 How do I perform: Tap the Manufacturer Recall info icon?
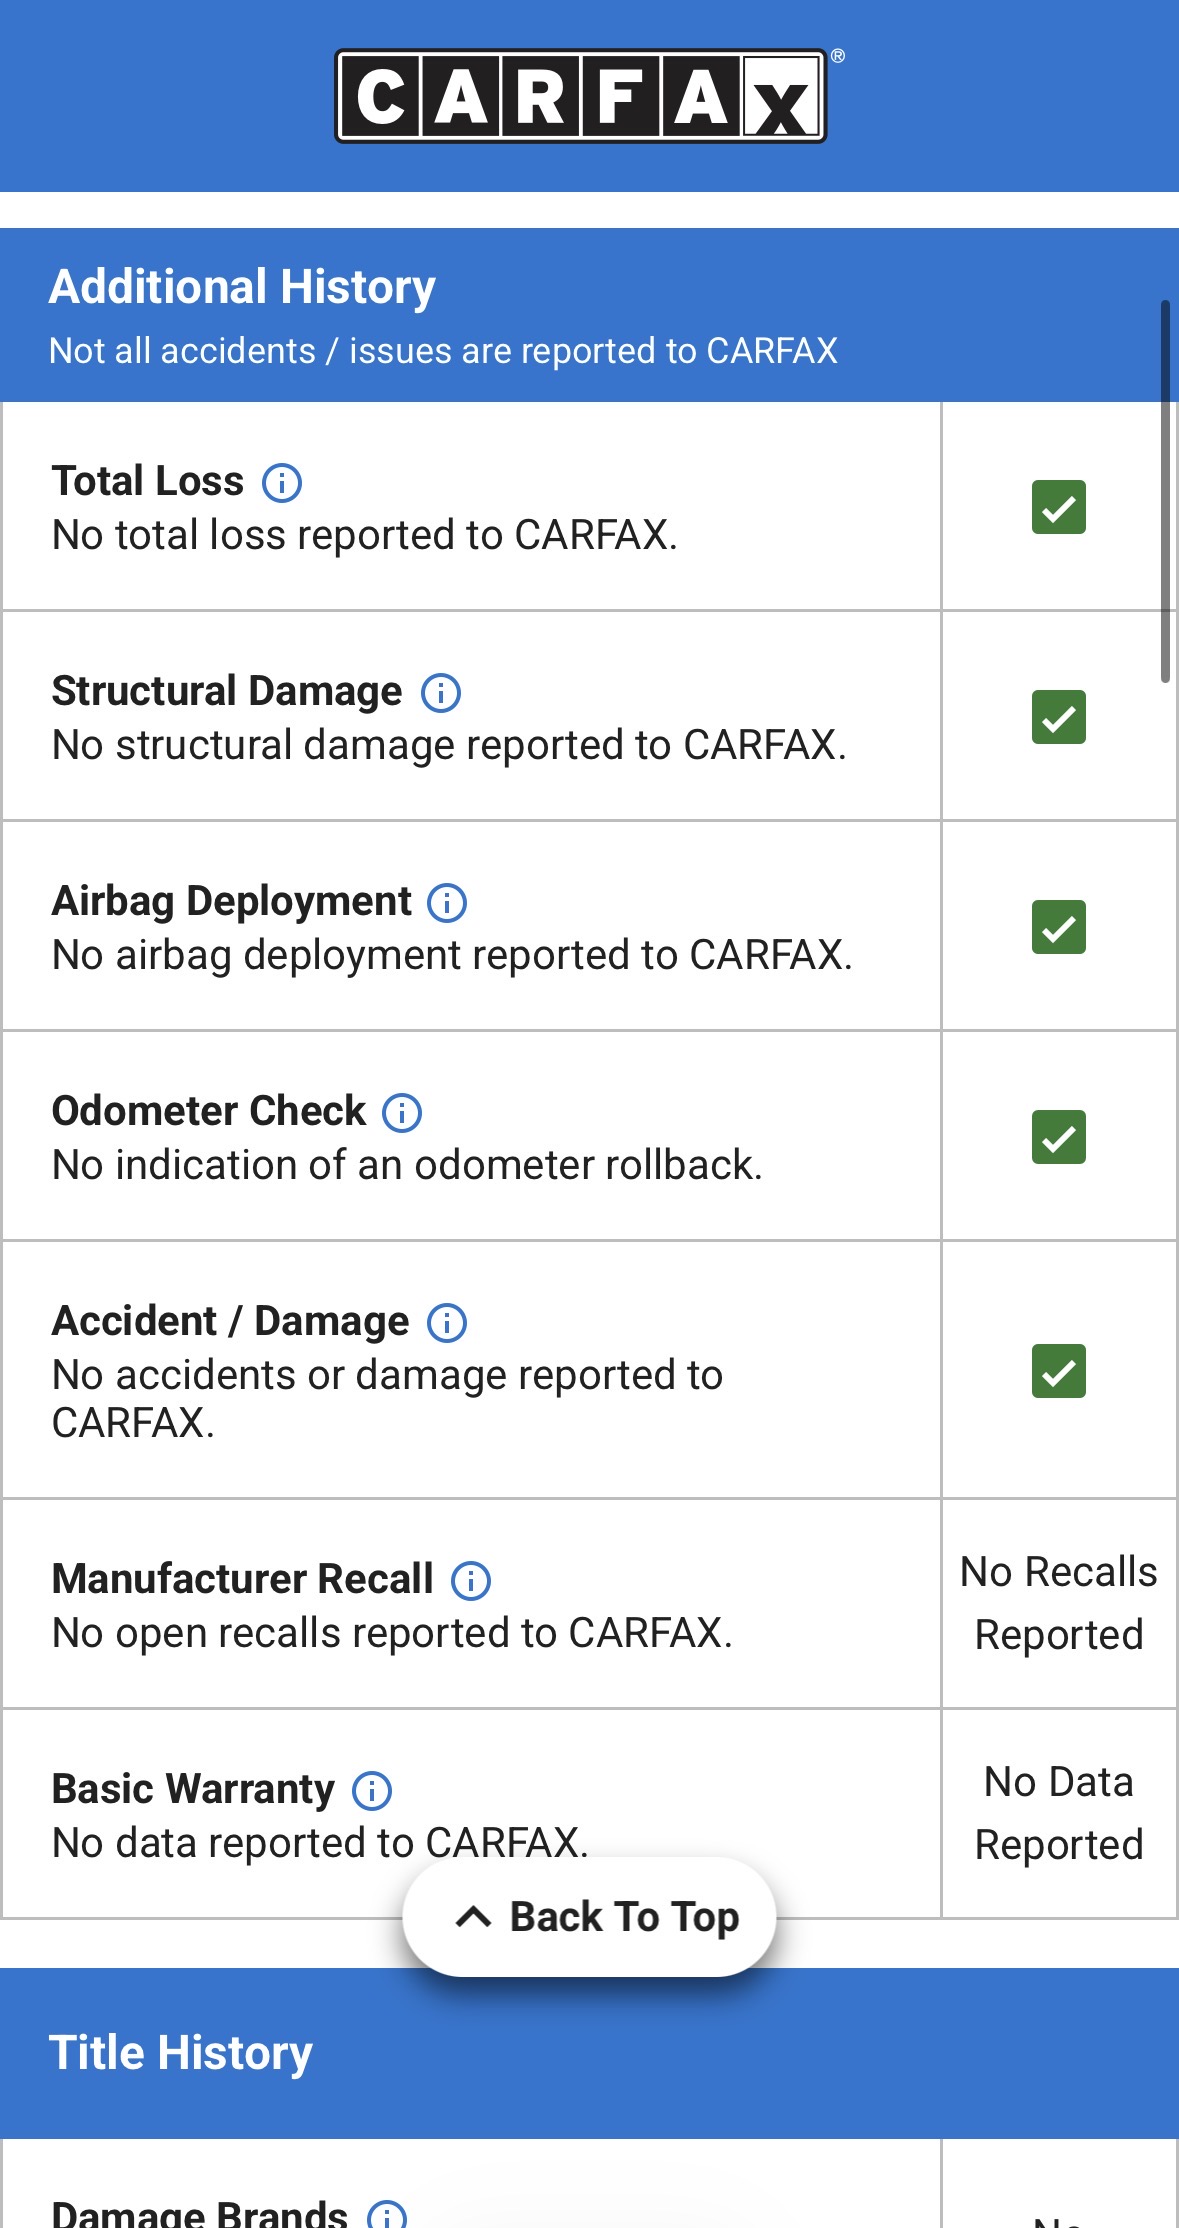tap(471, 1581)
